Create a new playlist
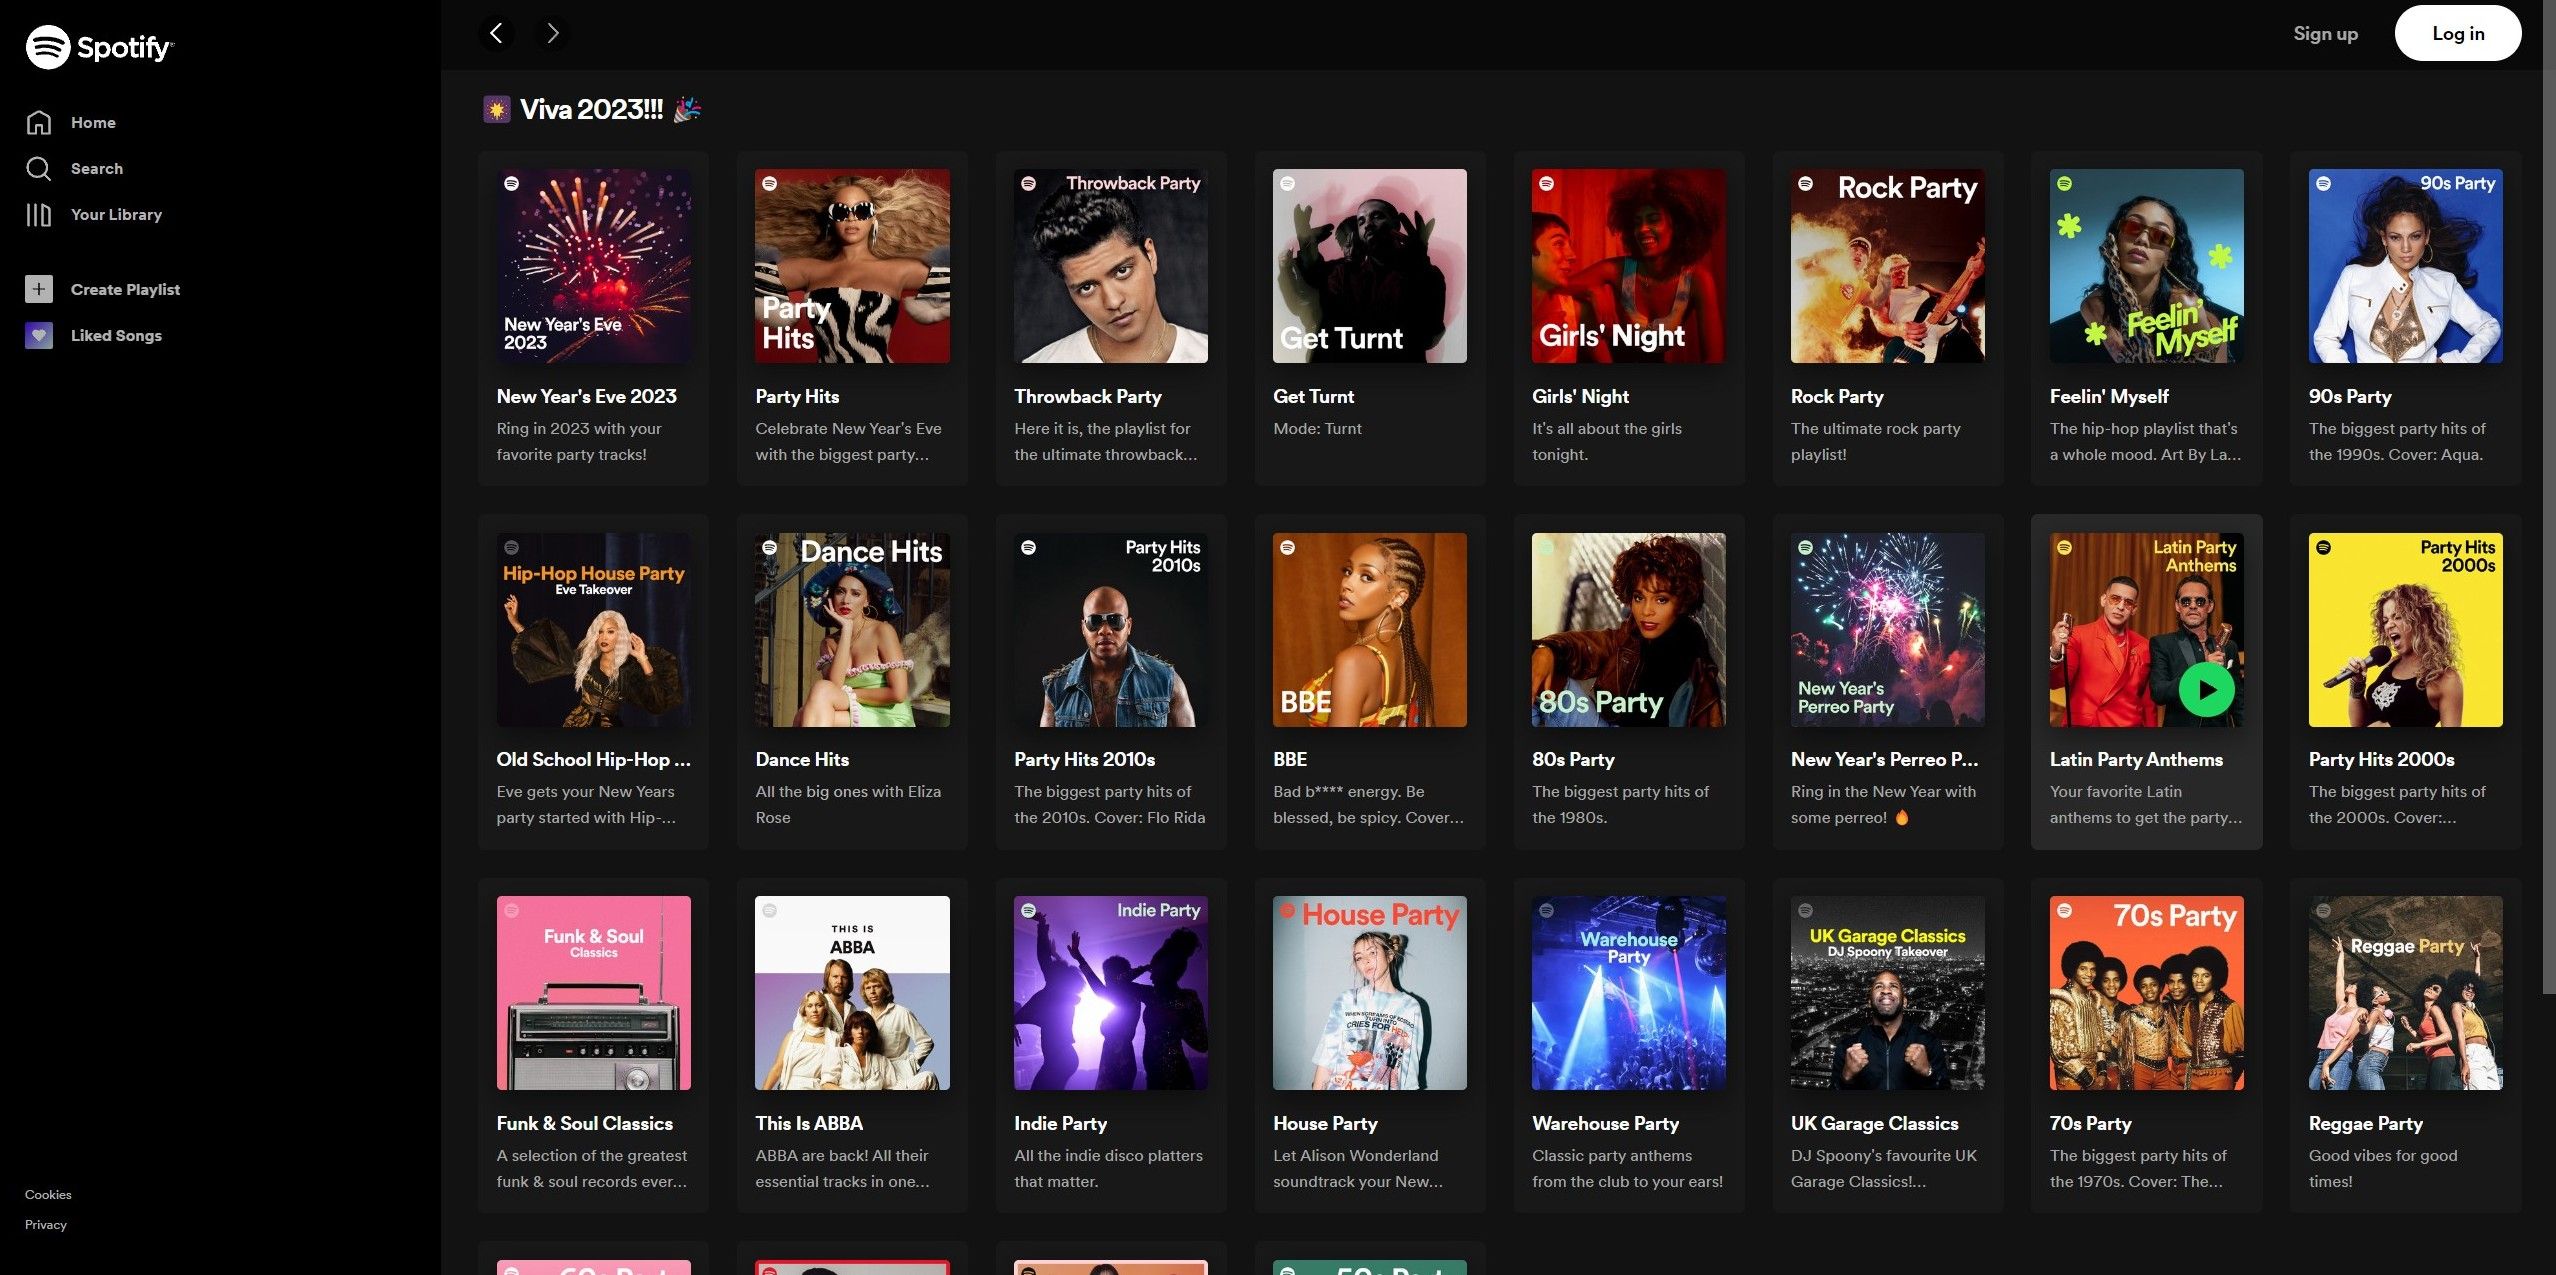 pos(125,289)
